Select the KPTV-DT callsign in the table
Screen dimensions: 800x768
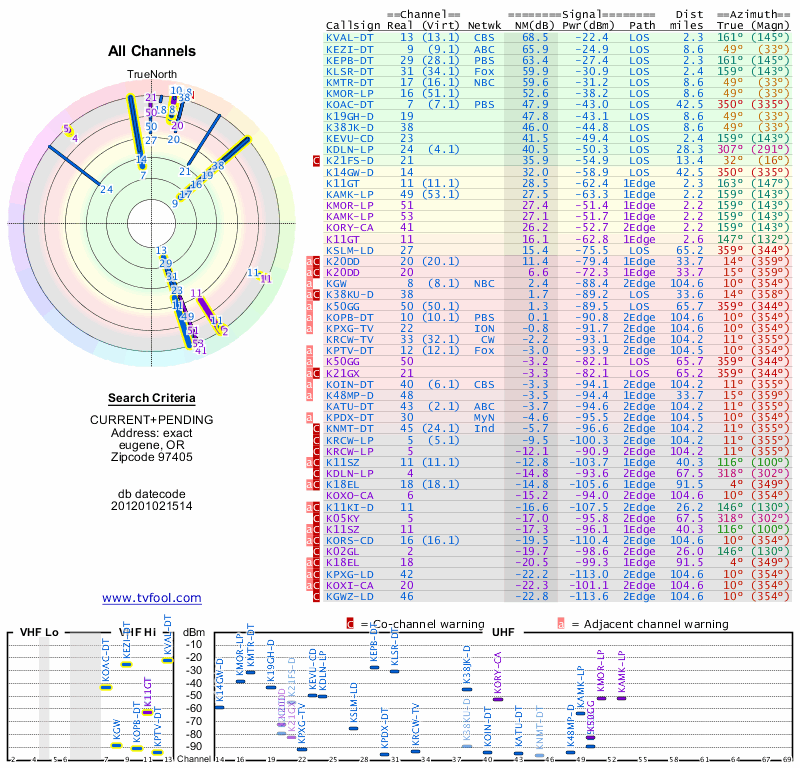349,350
